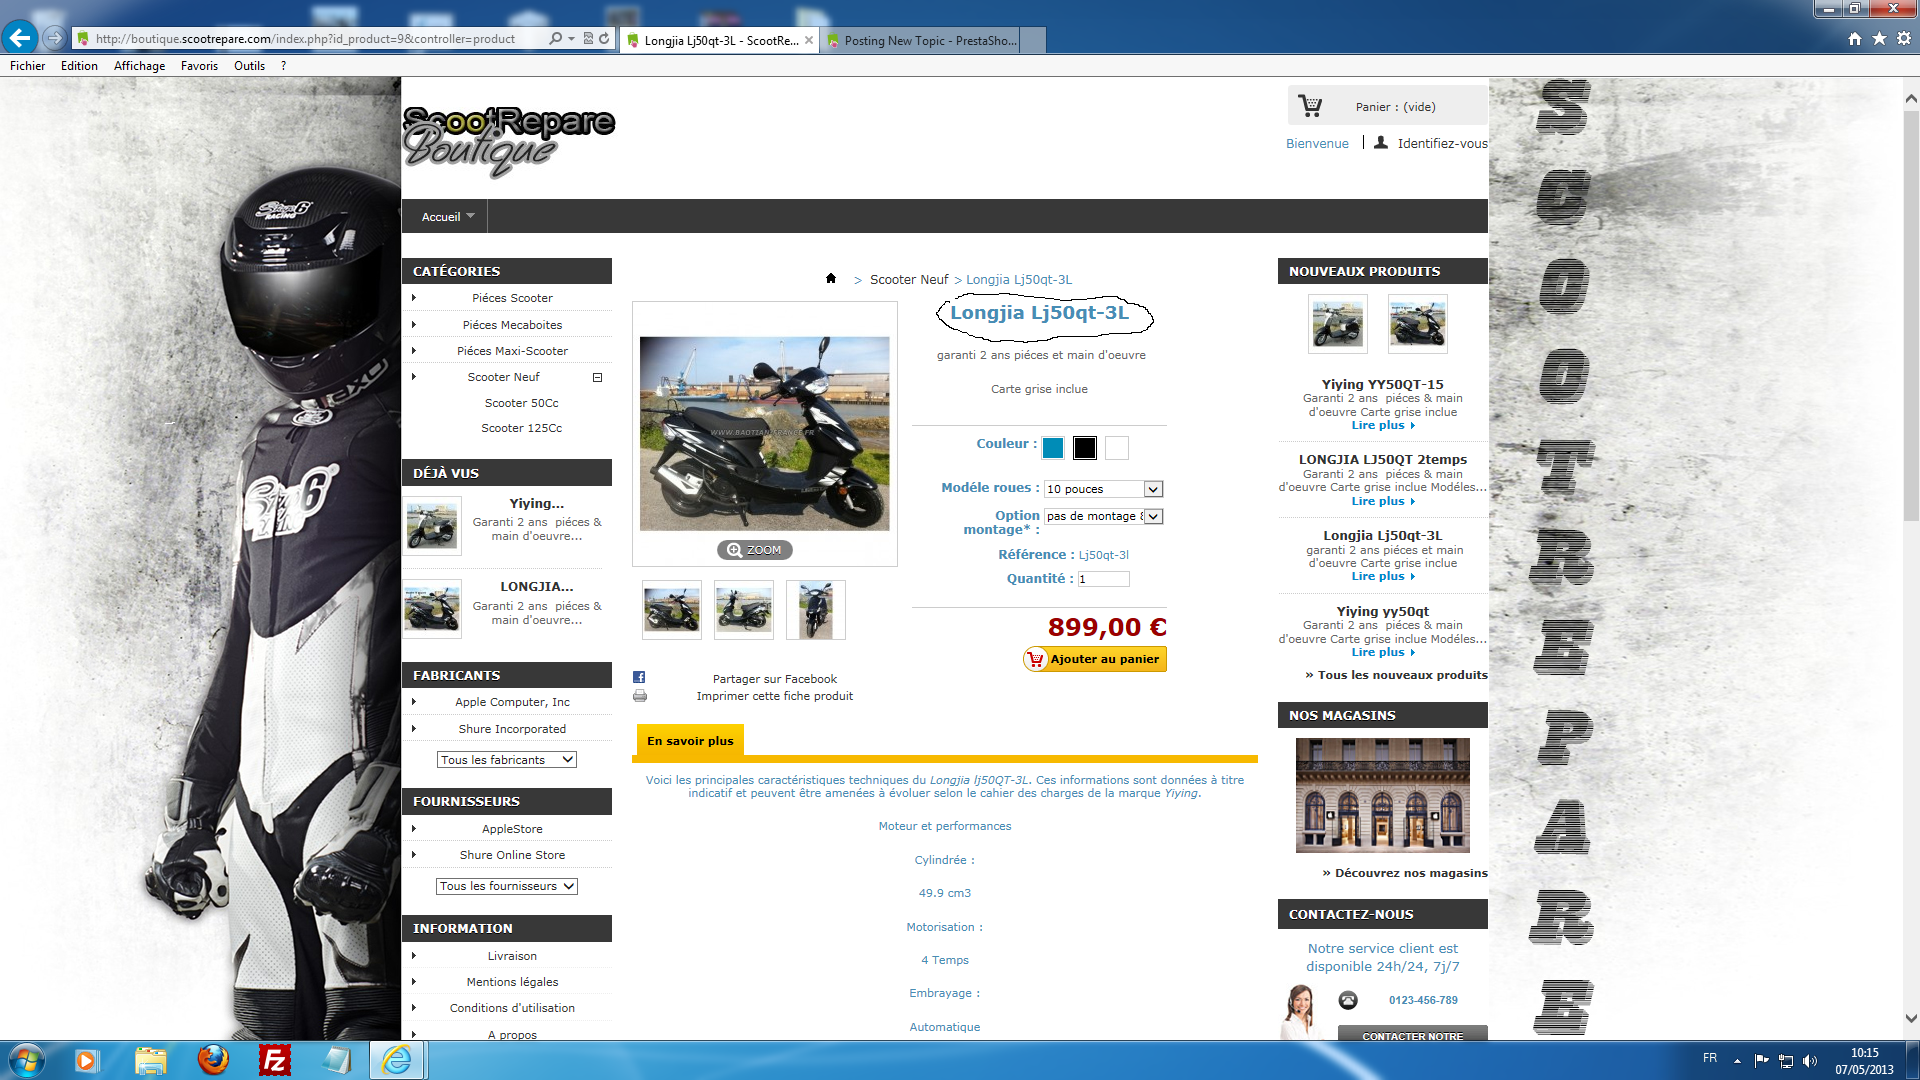This screenshot has height=1080, width=1920.
Task: Expand the Accueil menu arrow
Action: click(470, 216)
